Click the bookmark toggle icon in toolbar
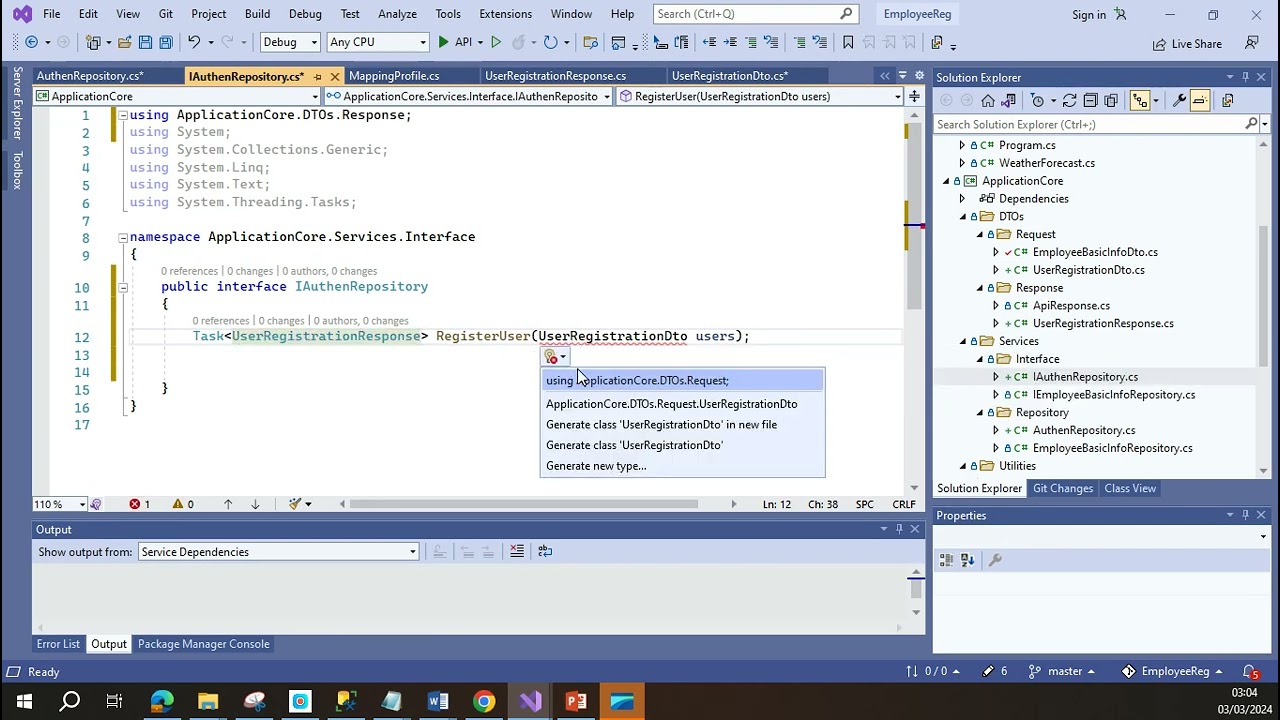The height and width of the screenshot is (720, 1280). pyautogui.click(x=848, y=43)
